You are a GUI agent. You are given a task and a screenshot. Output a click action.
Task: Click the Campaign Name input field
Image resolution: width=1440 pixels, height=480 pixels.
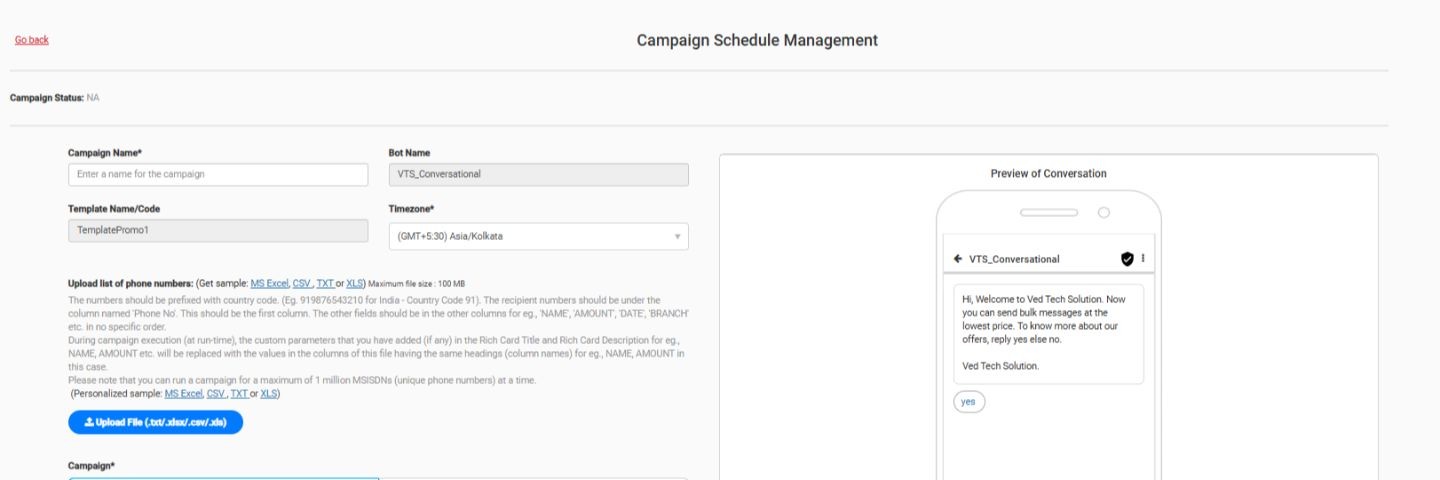click(x=218, y=174)
